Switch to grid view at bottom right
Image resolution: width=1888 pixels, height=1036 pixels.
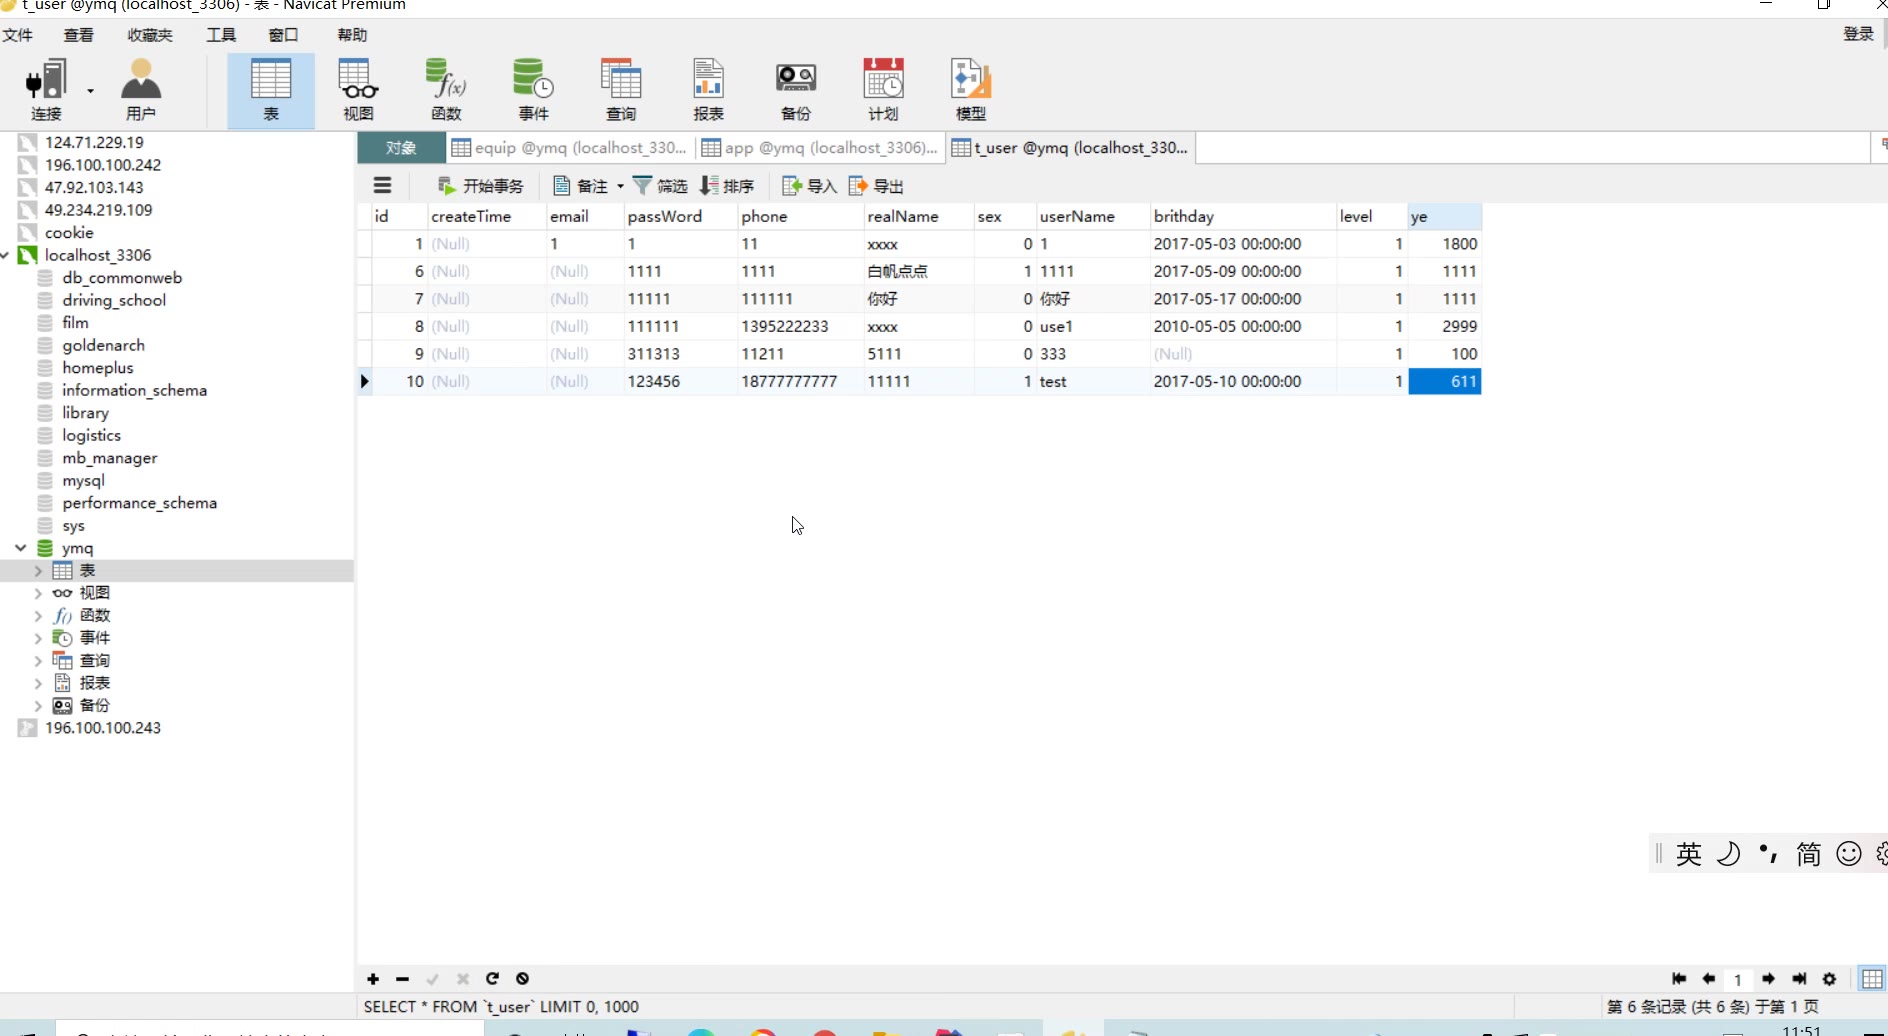tap(1872, 979)
